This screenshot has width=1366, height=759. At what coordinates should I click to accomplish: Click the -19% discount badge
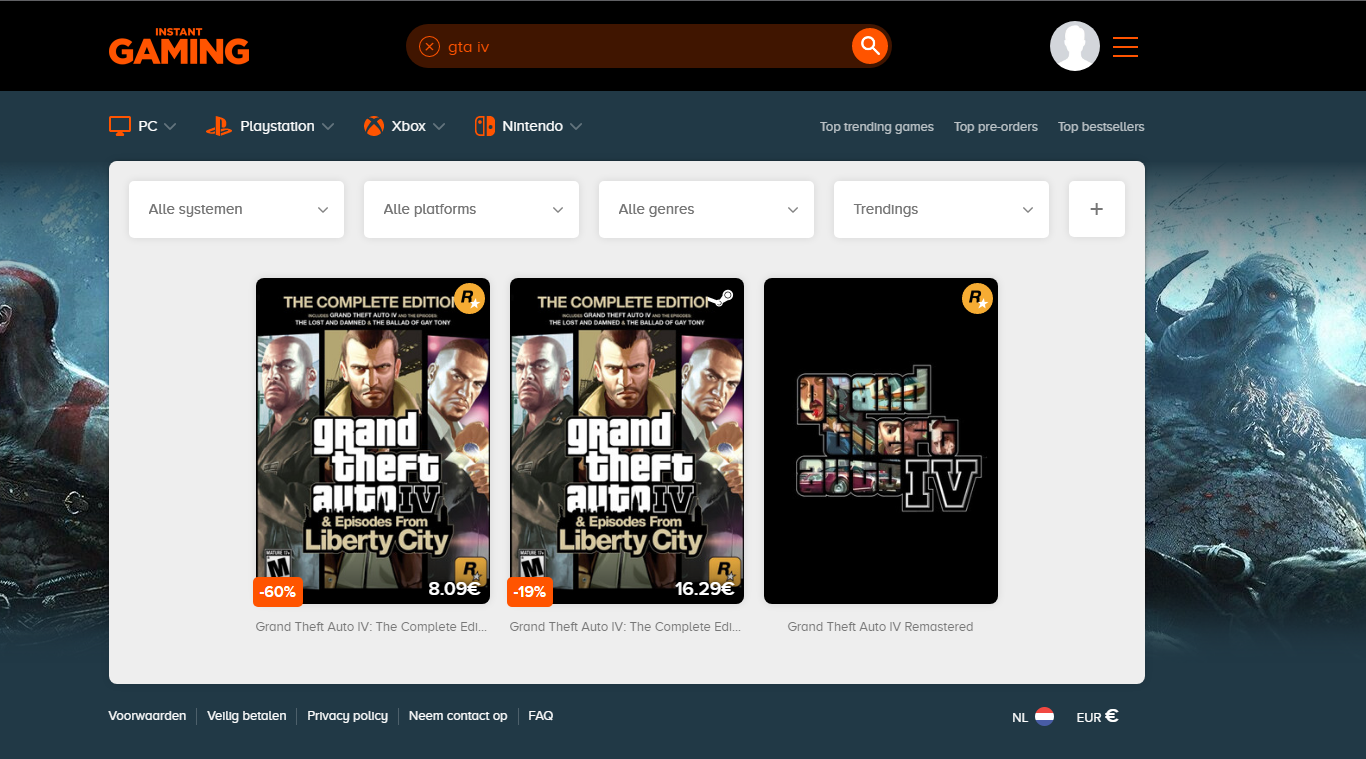529,592
